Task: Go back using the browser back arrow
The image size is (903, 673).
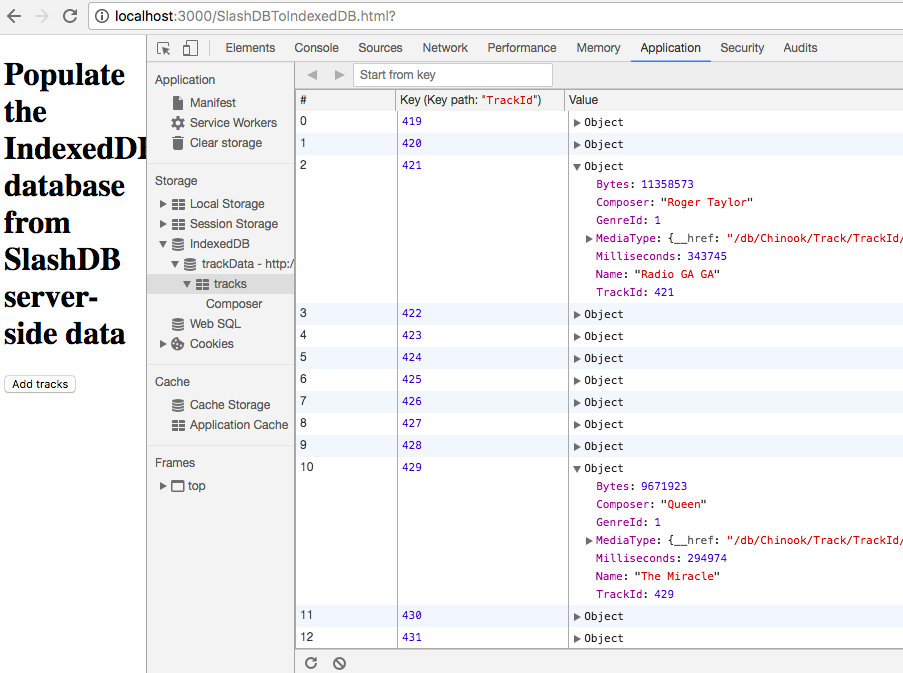Action: 14,16
